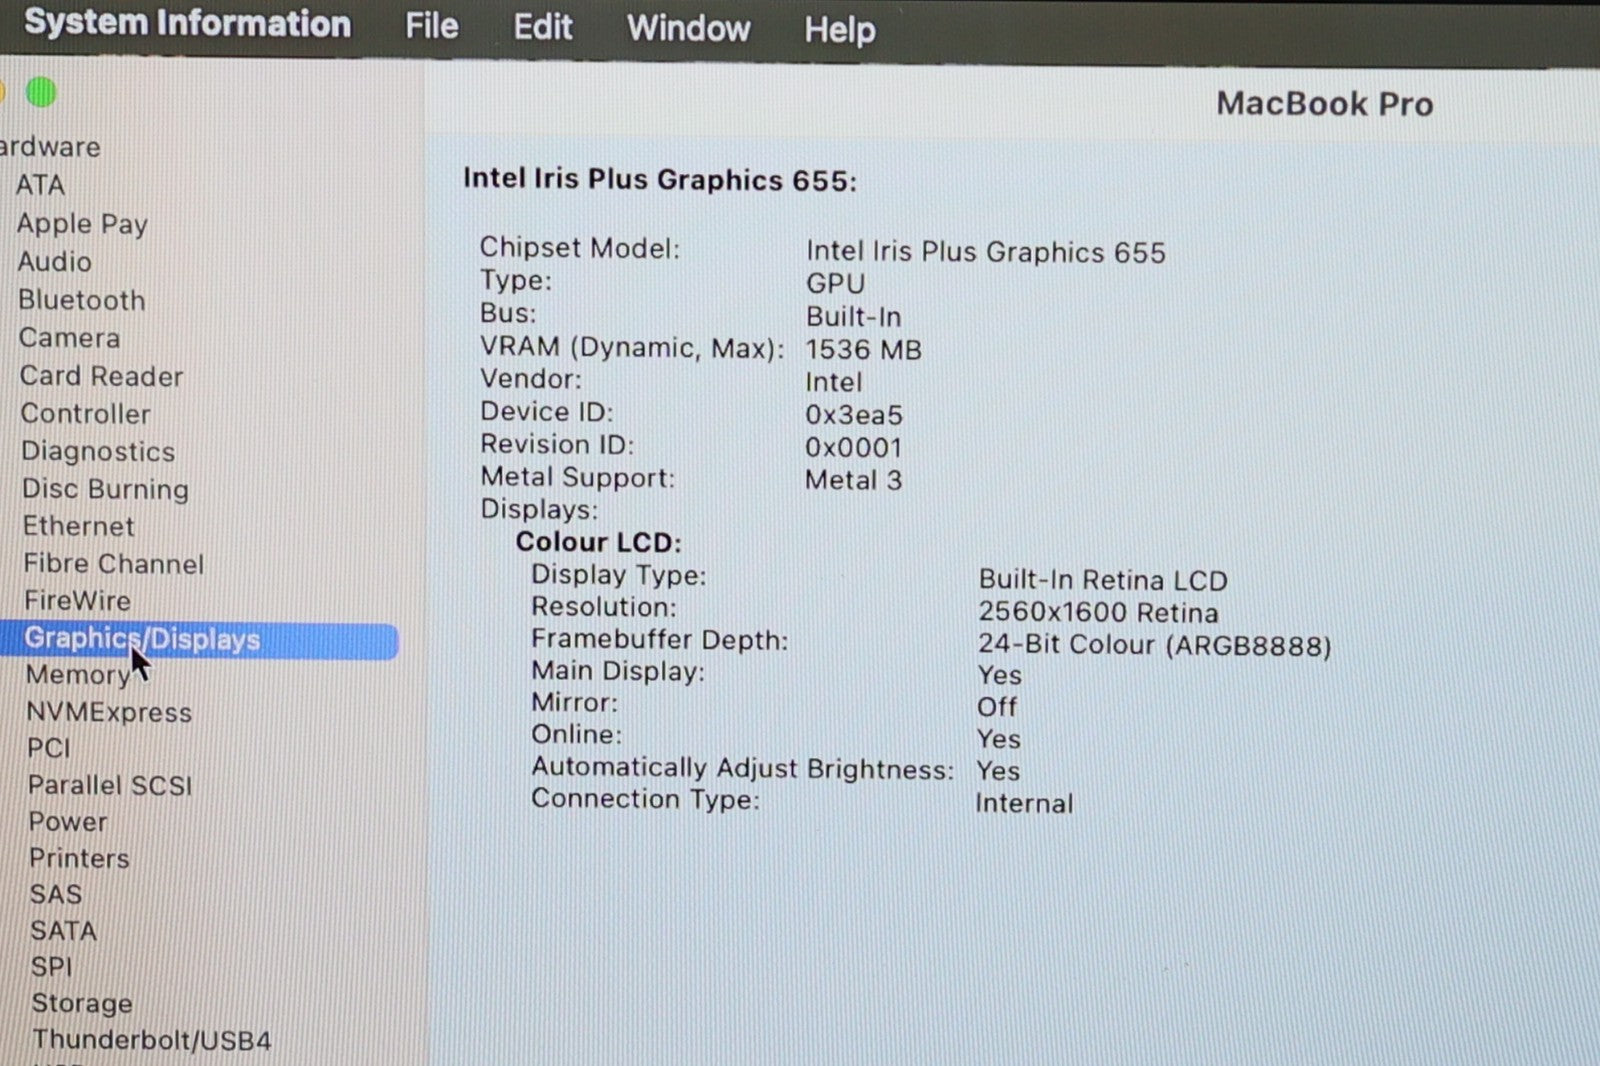The image size is (1600, 1066).
Task: Select Ethernet in the sidebar
Action: [78, 526]
